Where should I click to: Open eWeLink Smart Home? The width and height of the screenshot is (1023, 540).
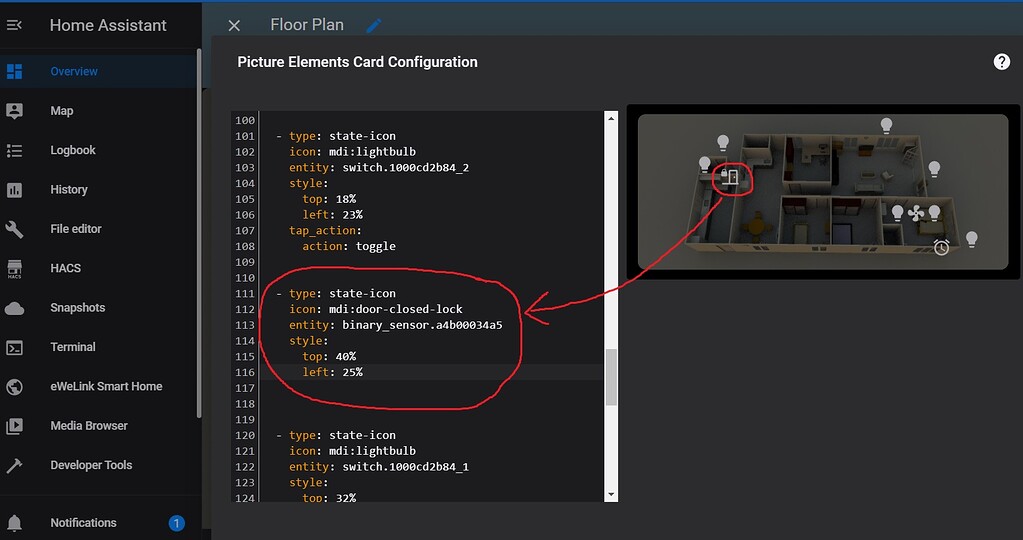106,386
